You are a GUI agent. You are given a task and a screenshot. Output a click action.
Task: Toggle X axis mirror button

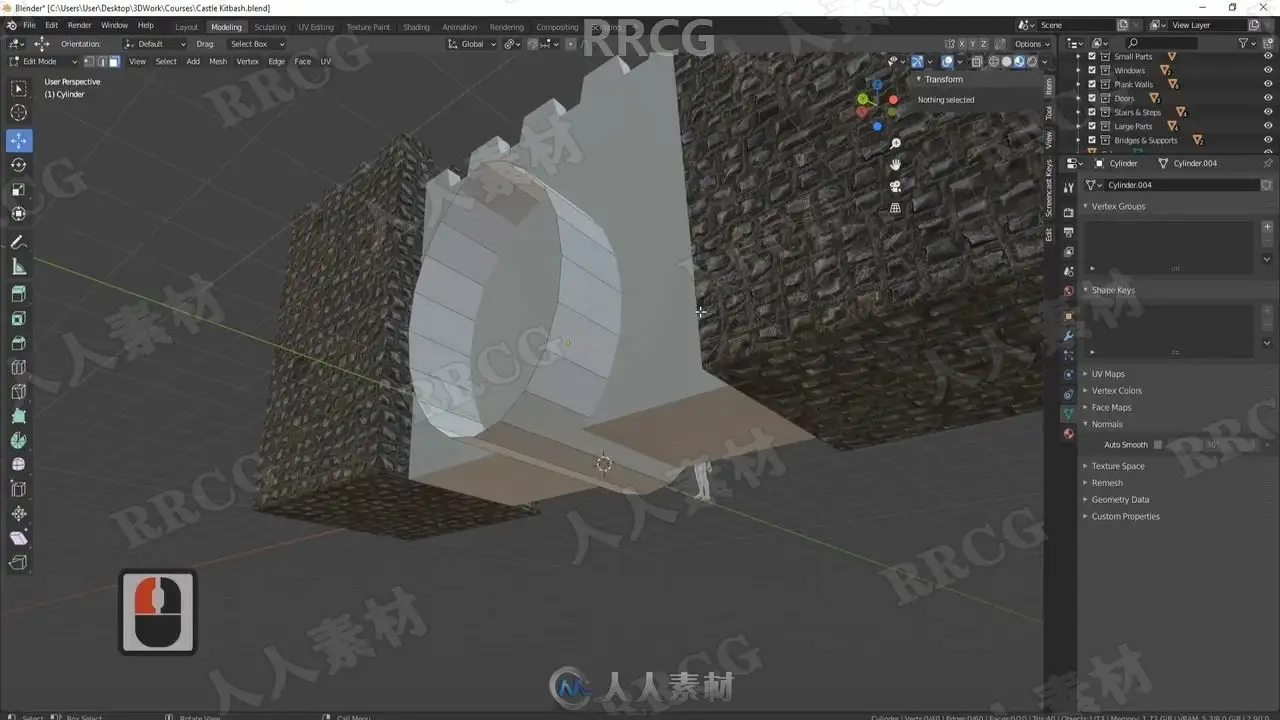962,44
